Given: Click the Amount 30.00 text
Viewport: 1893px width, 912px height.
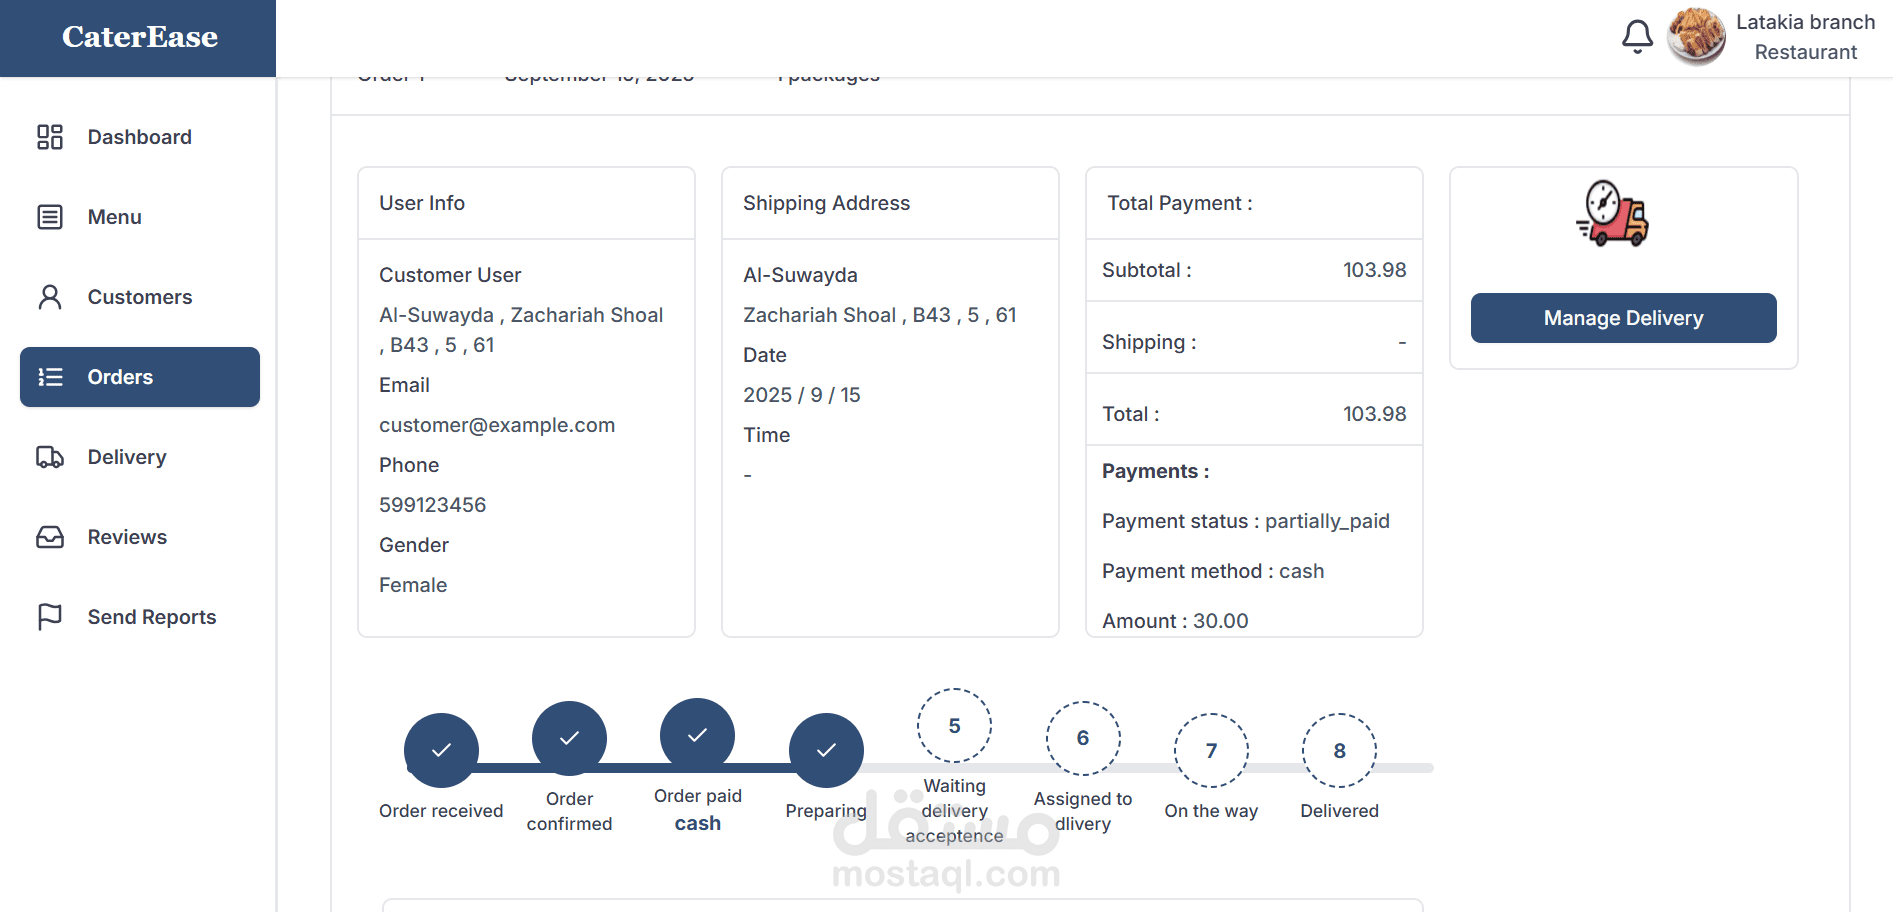Looking at the screenshot, I should (x=1175, y=621).
